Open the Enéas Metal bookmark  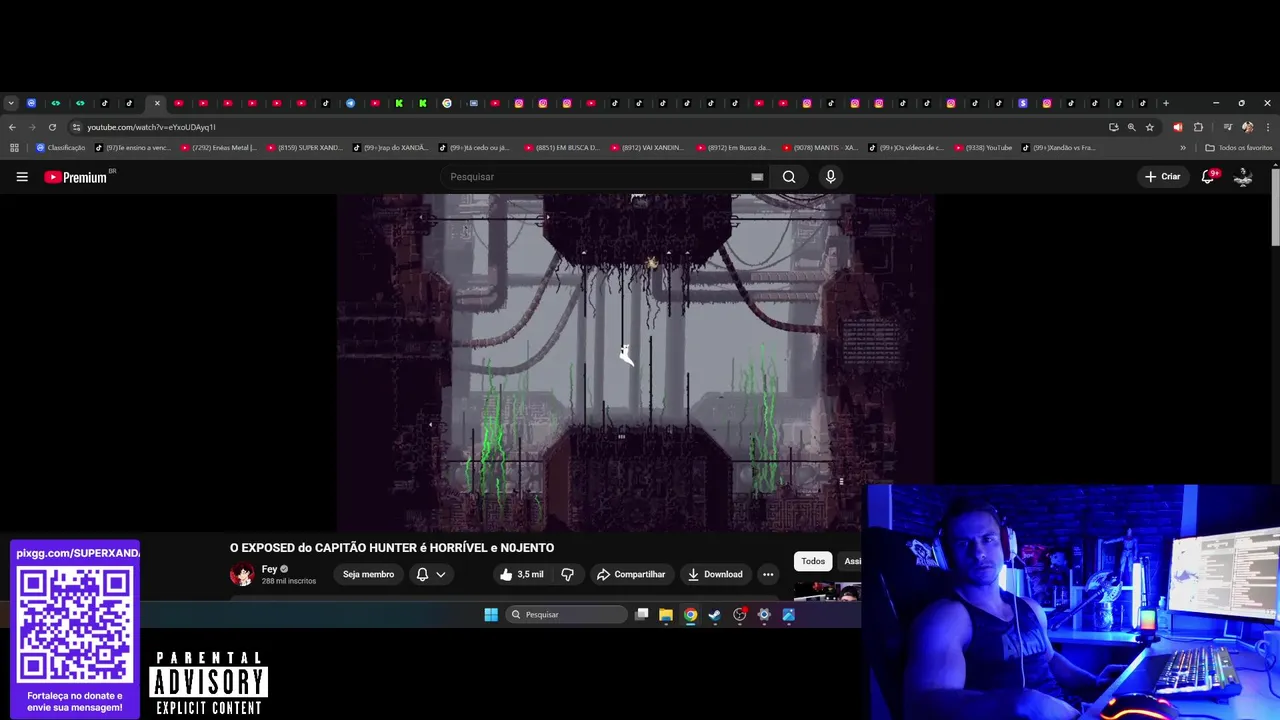point(219,148)
